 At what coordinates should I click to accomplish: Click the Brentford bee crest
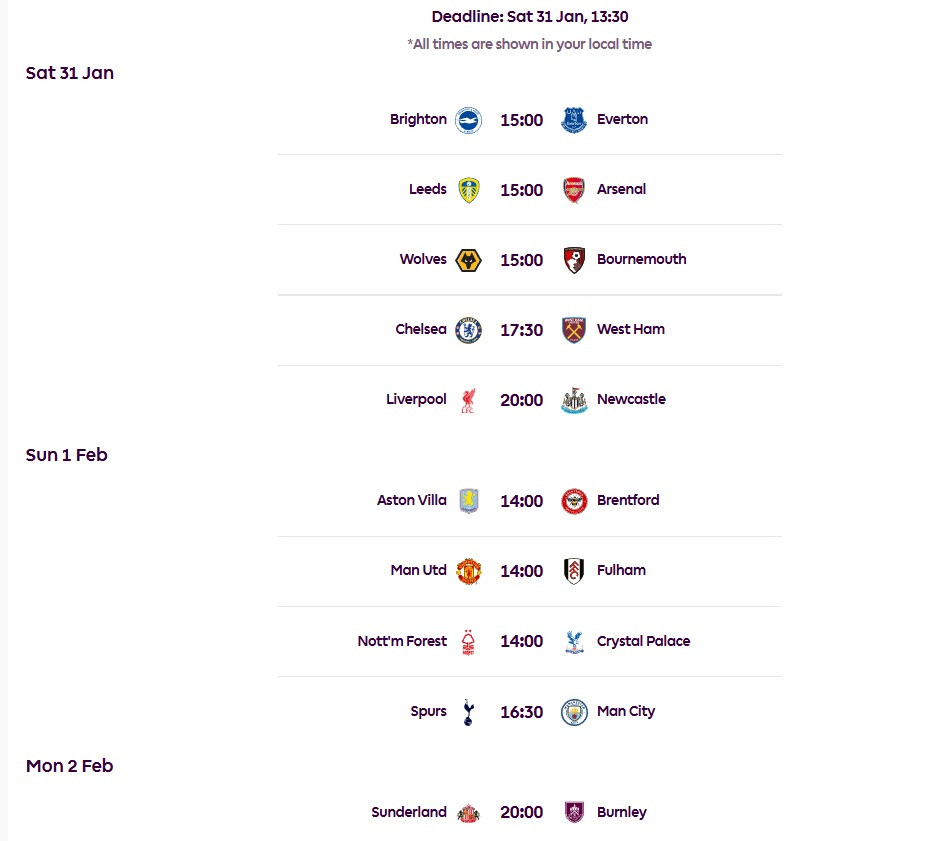(573, 501)
